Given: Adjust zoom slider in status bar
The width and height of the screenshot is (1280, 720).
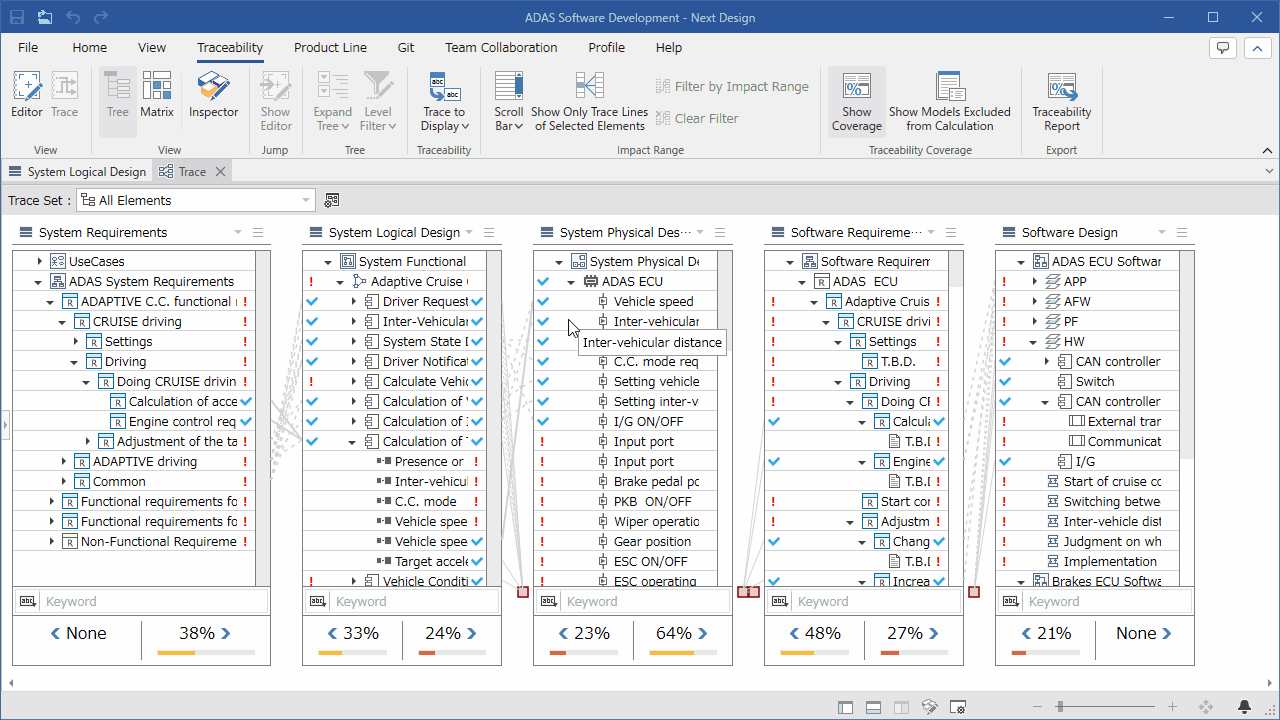Looking at the screenshot, I should pyautogui.click(x=1059, y=707).
